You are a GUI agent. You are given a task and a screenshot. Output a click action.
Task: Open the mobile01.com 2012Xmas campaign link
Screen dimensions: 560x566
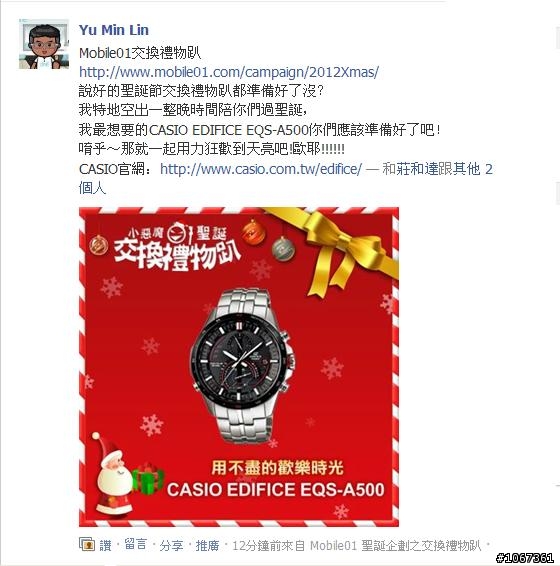pos(229,72)
